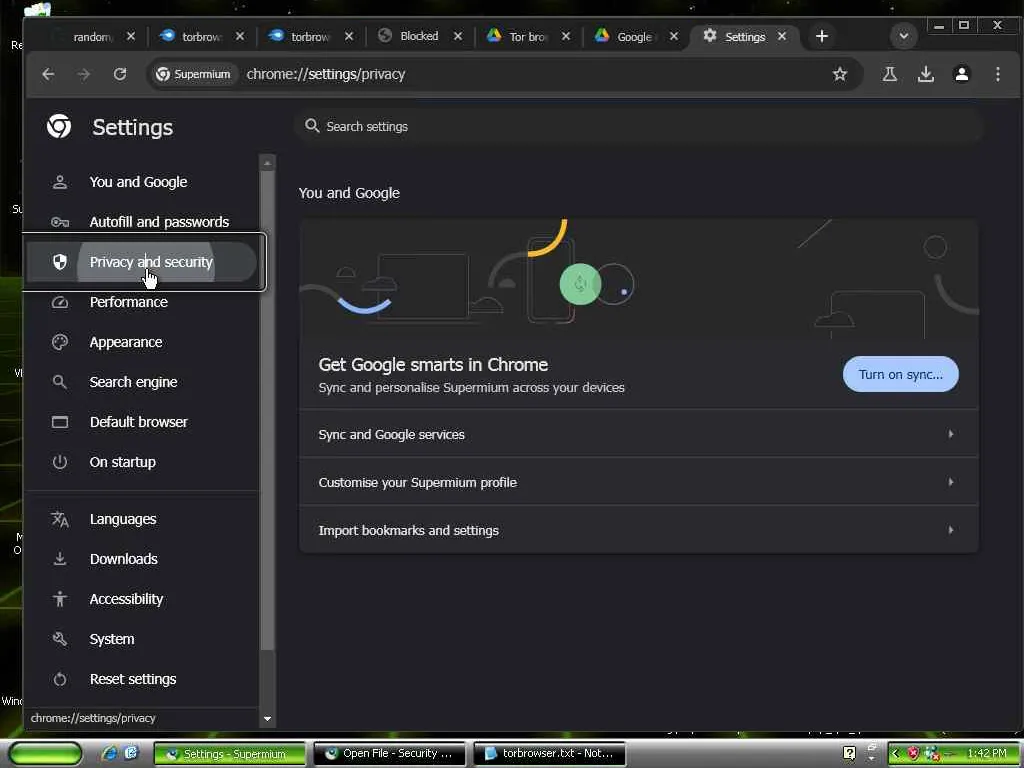This screenshot has width=1024, height=768.
Task: Open On startup settings
Action: pos(123,462)
